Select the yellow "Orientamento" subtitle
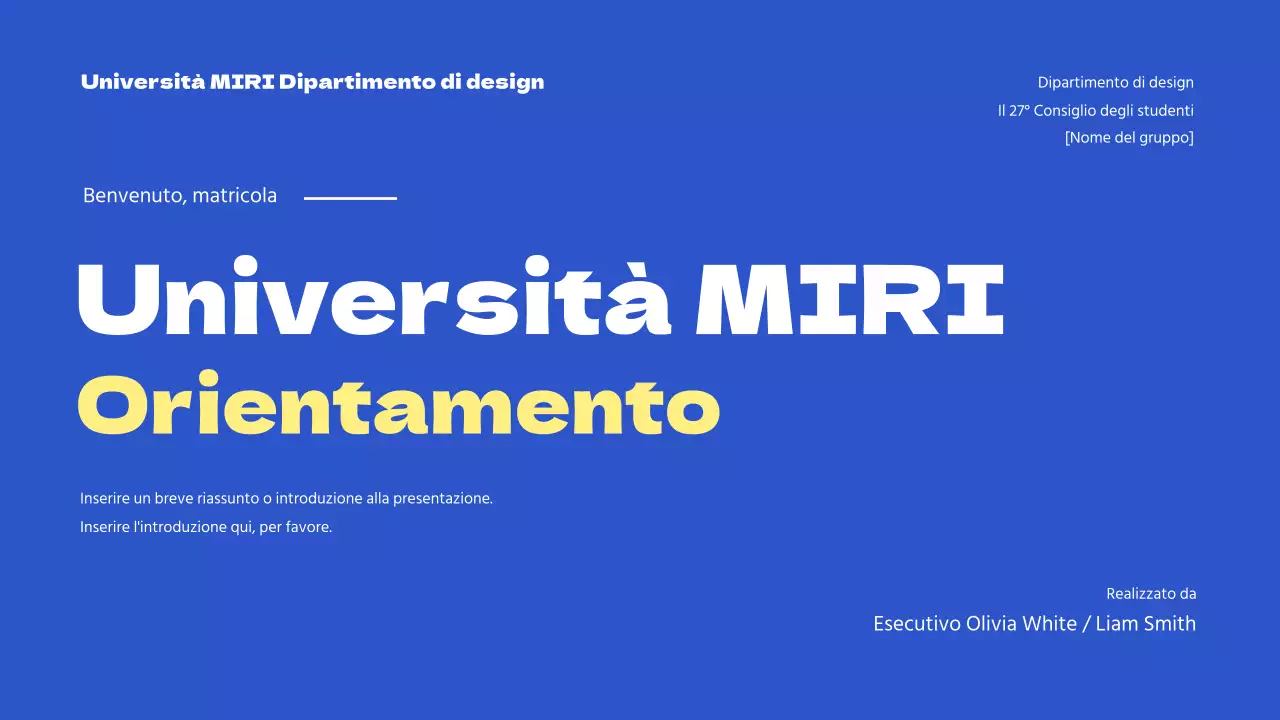The image size is (1280, 720). coord(399,405)
